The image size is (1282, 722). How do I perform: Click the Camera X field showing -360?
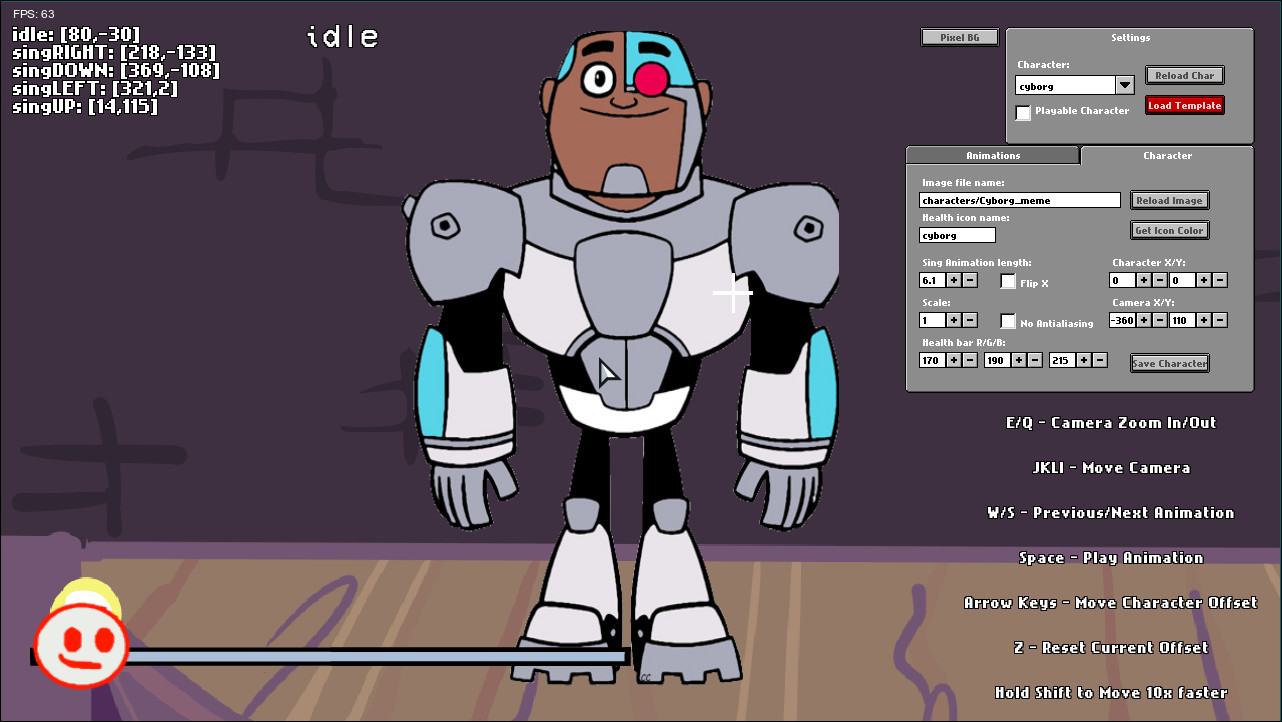point(1122,320)
